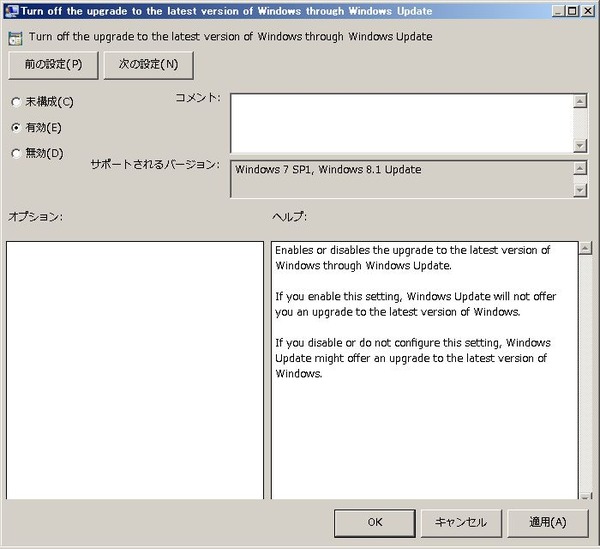Screen dimensions: 600x549
Task: Click comment box scroll up arrow
Action: (580, 101)
